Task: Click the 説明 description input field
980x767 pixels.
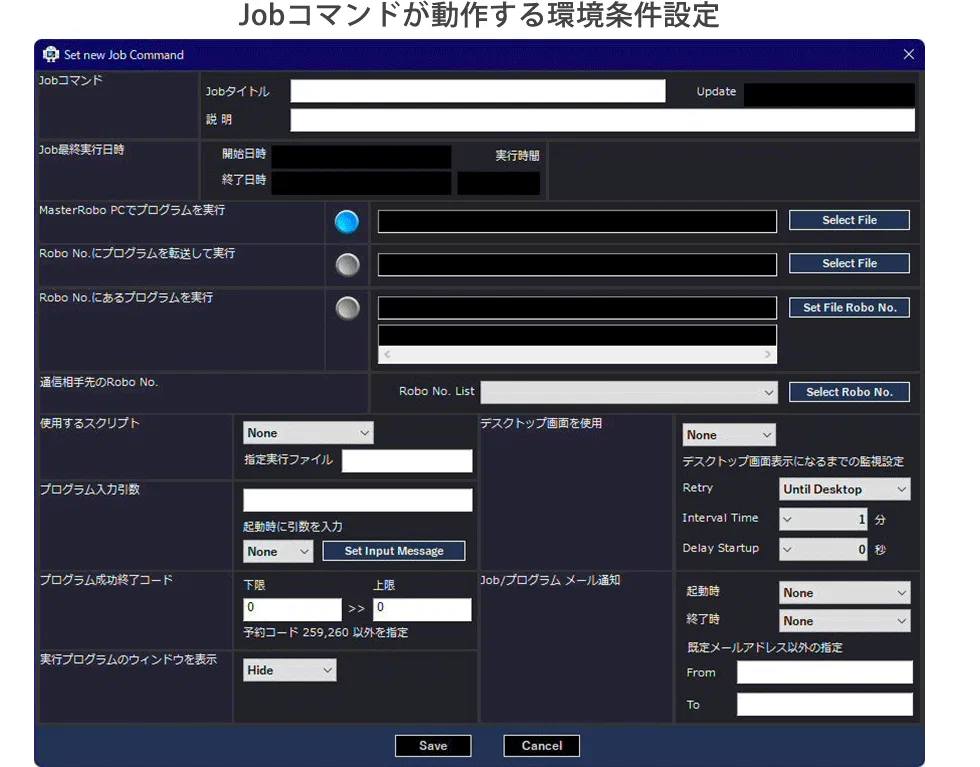Action: pyautogui.click(x=602, y=120)
